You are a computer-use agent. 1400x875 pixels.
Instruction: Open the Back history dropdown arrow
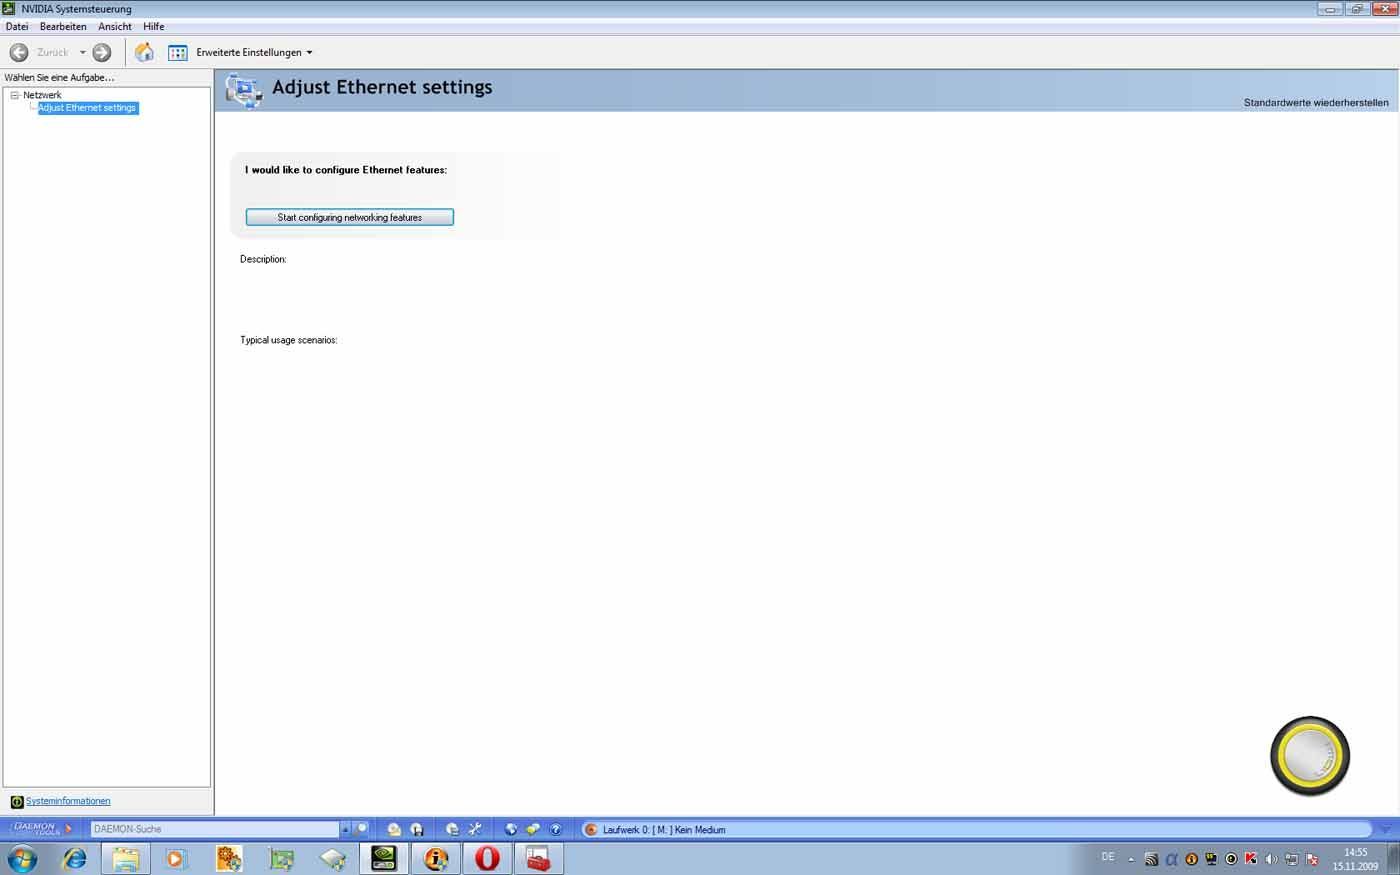pos(83,53)
